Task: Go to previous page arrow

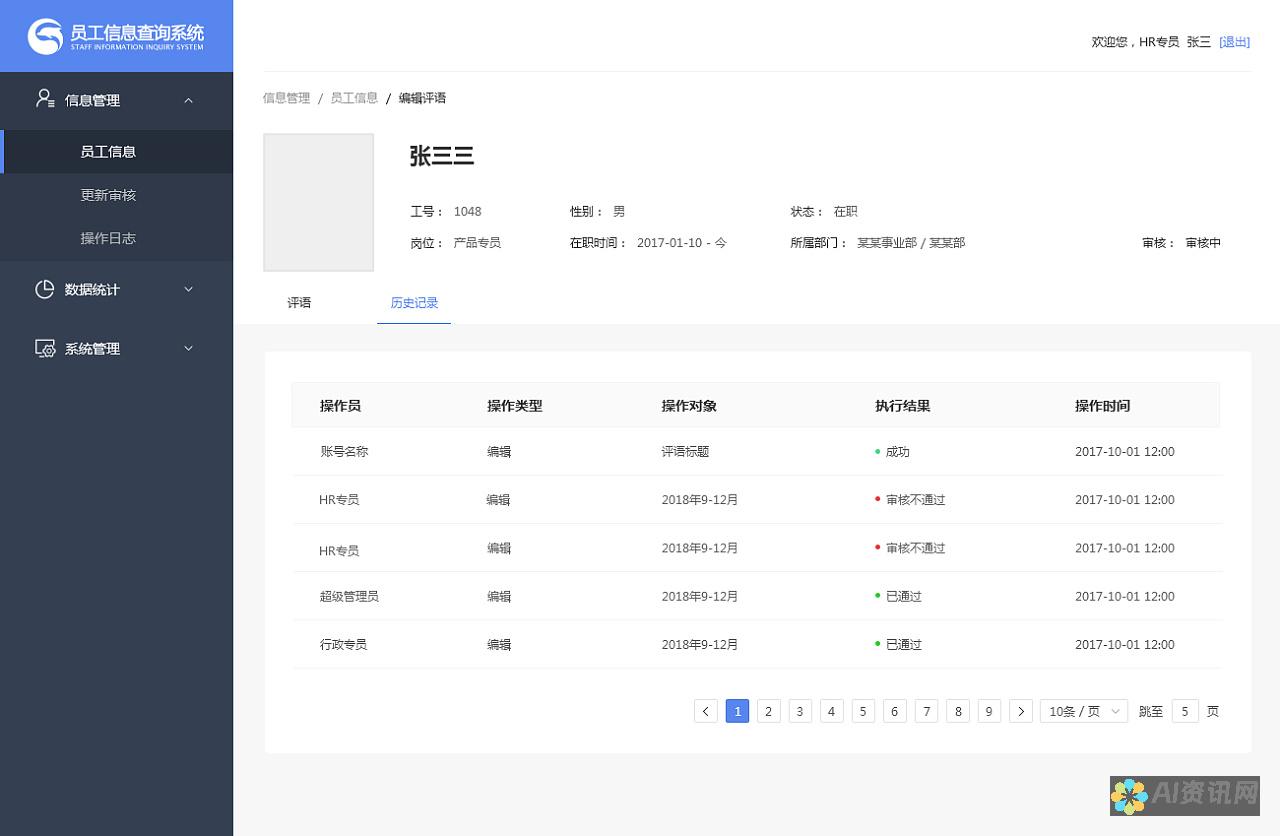Action: point(706,711)
